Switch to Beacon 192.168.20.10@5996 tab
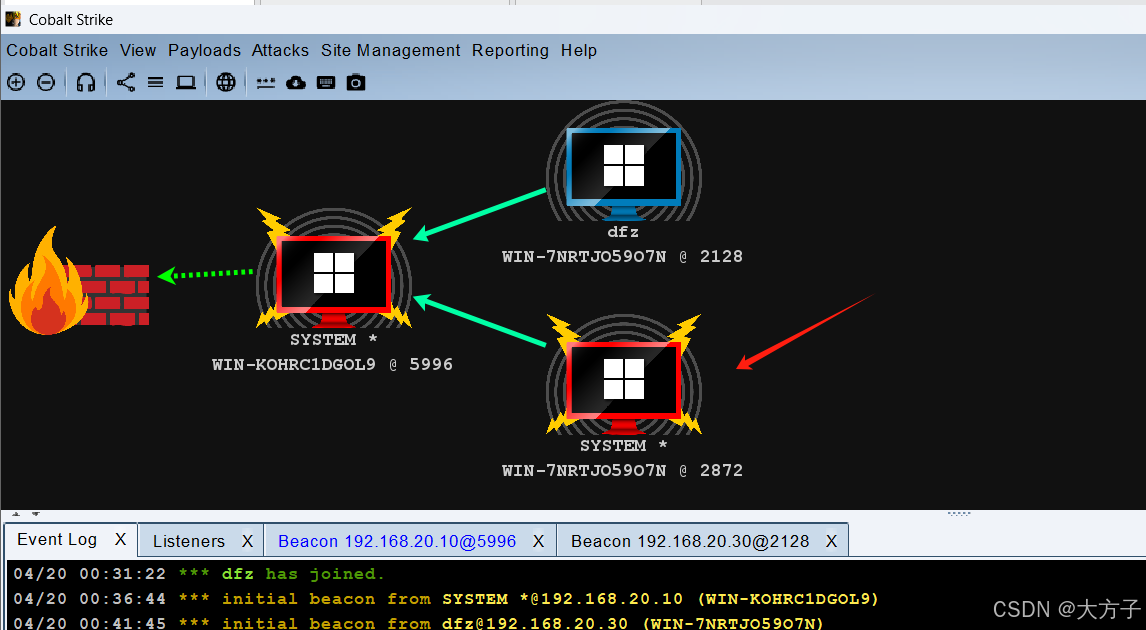The image size is (1146, 630). click(397, 542)
